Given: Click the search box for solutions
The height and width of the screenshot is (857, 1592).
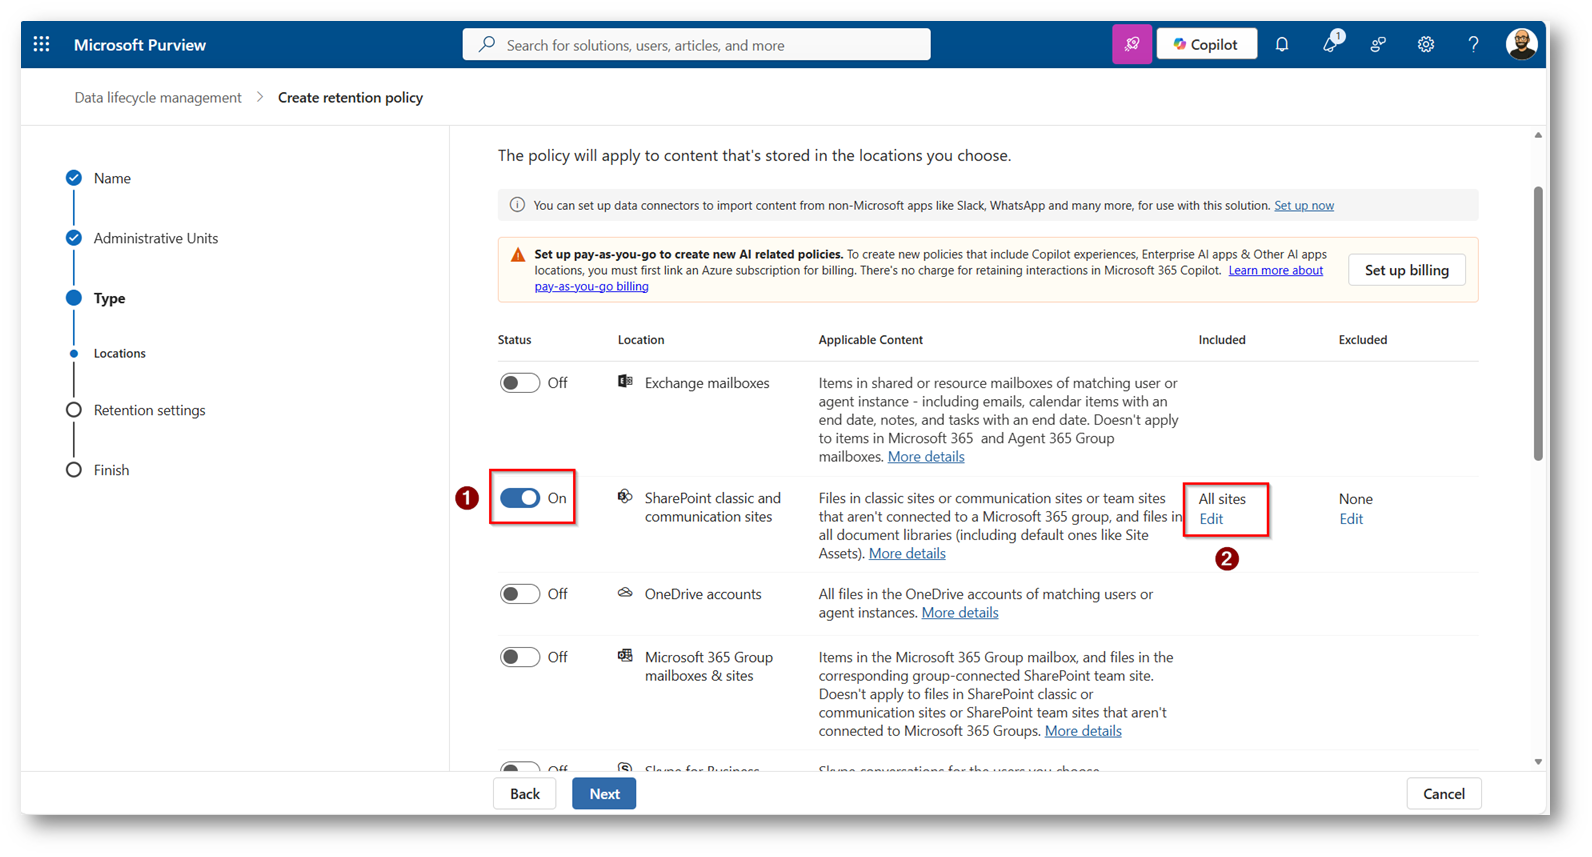Looking at the screenshot, I should (x=696, y=44).
